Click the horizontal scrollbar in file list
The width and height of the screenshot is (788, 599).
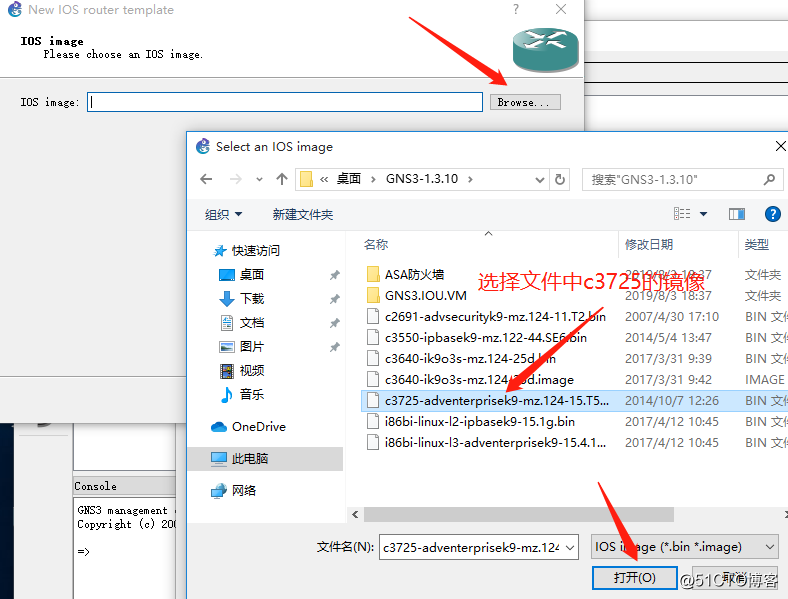coord(519,514)
